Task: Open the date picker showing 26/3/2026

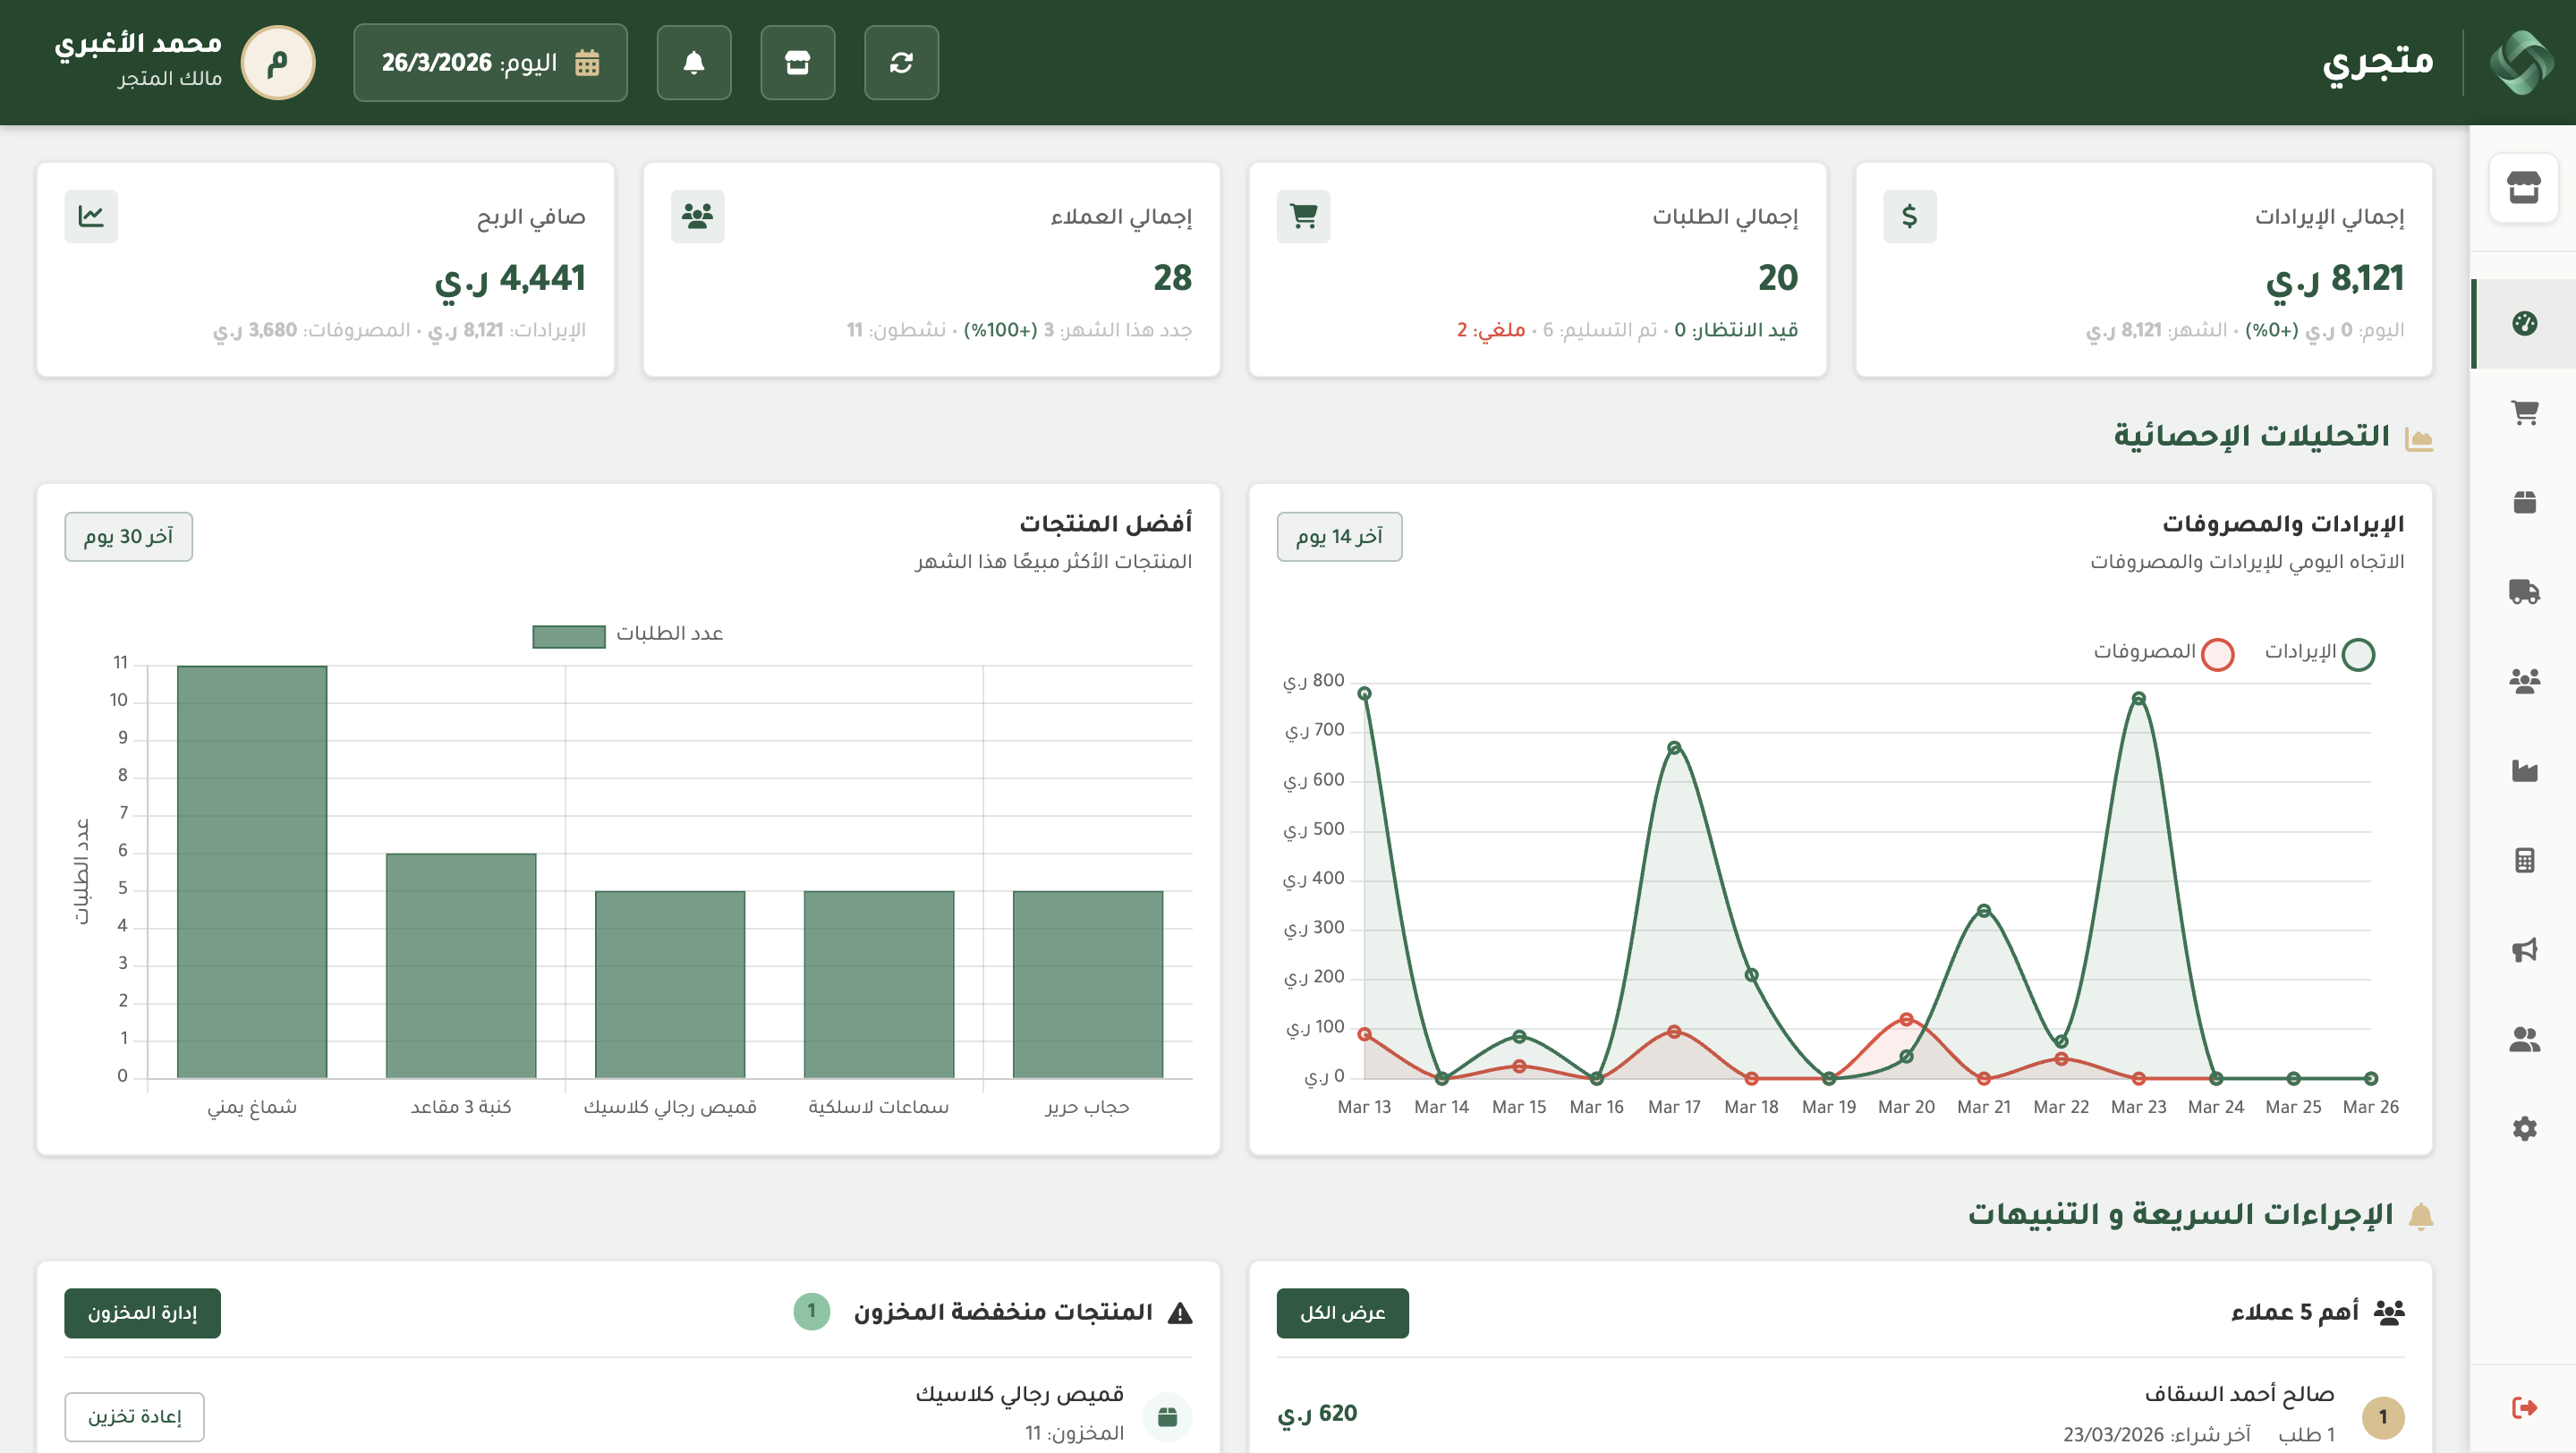Action: [x=490, y=62]
